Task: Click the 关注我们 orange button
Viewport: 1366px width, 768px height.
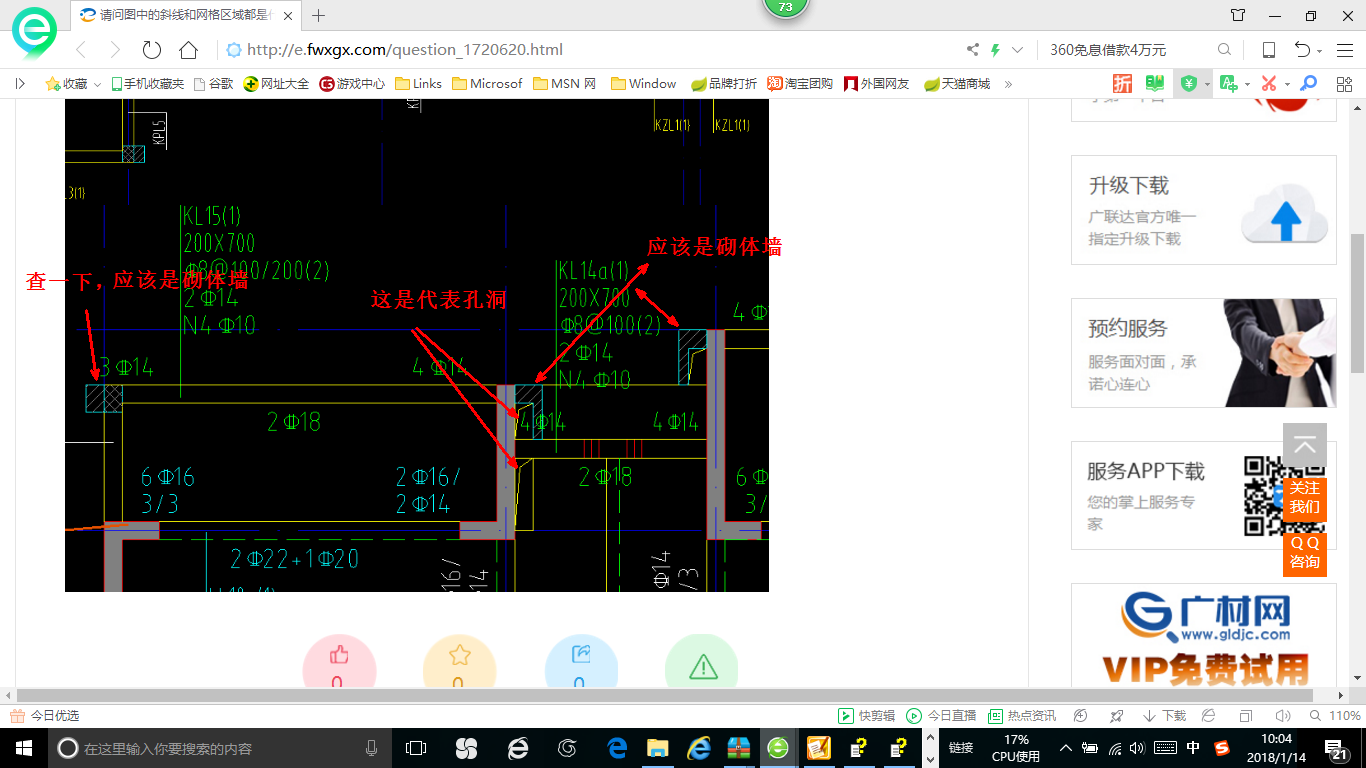Action: pos(1305,497)
